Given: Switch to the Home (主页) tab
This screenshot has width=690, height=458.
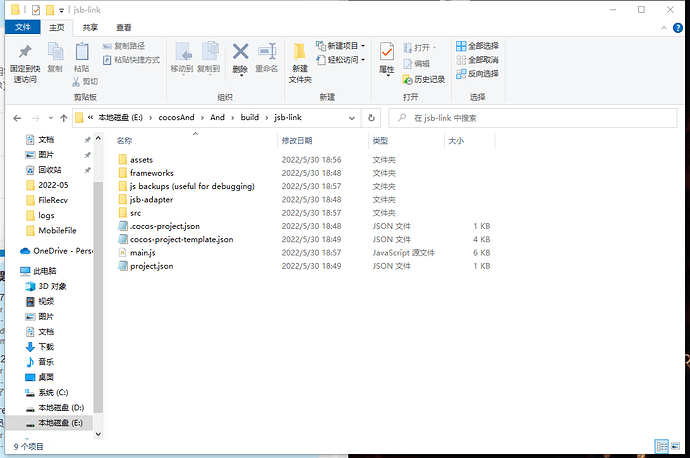Looking at the screenshot, I should pyautogui.click(x=56, y=27).
